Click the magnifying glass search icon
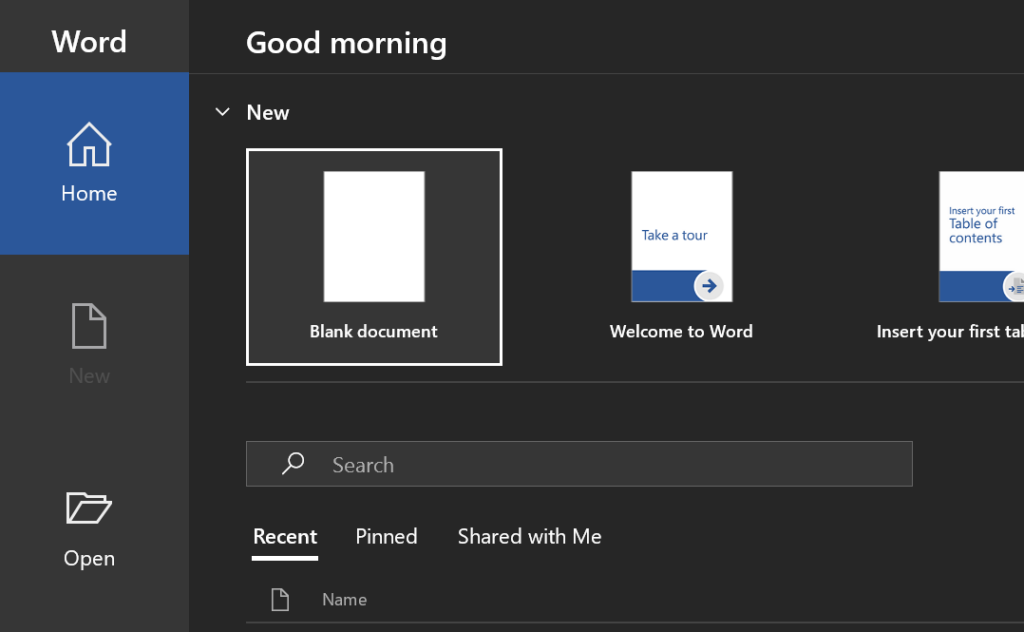Image resolution: width=1024 pixels, height=632 pixels. pyautogui.click(x=293, y=464)
